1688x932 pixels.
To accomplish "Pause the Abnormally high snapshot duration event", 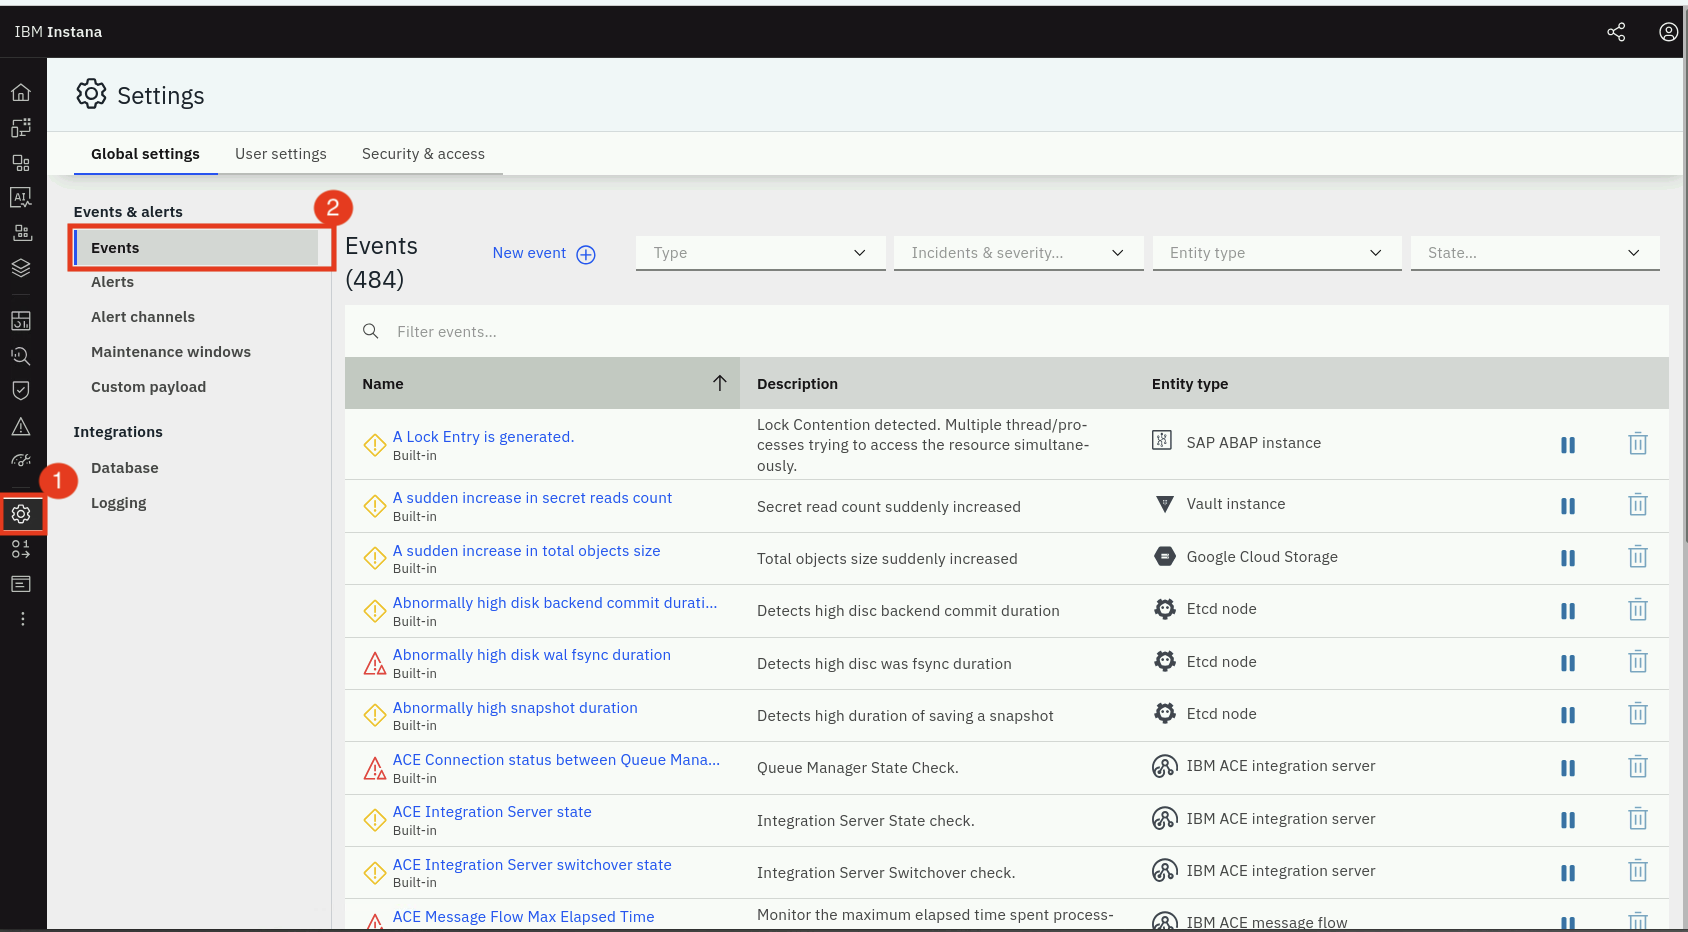I will pos(1568,715).
